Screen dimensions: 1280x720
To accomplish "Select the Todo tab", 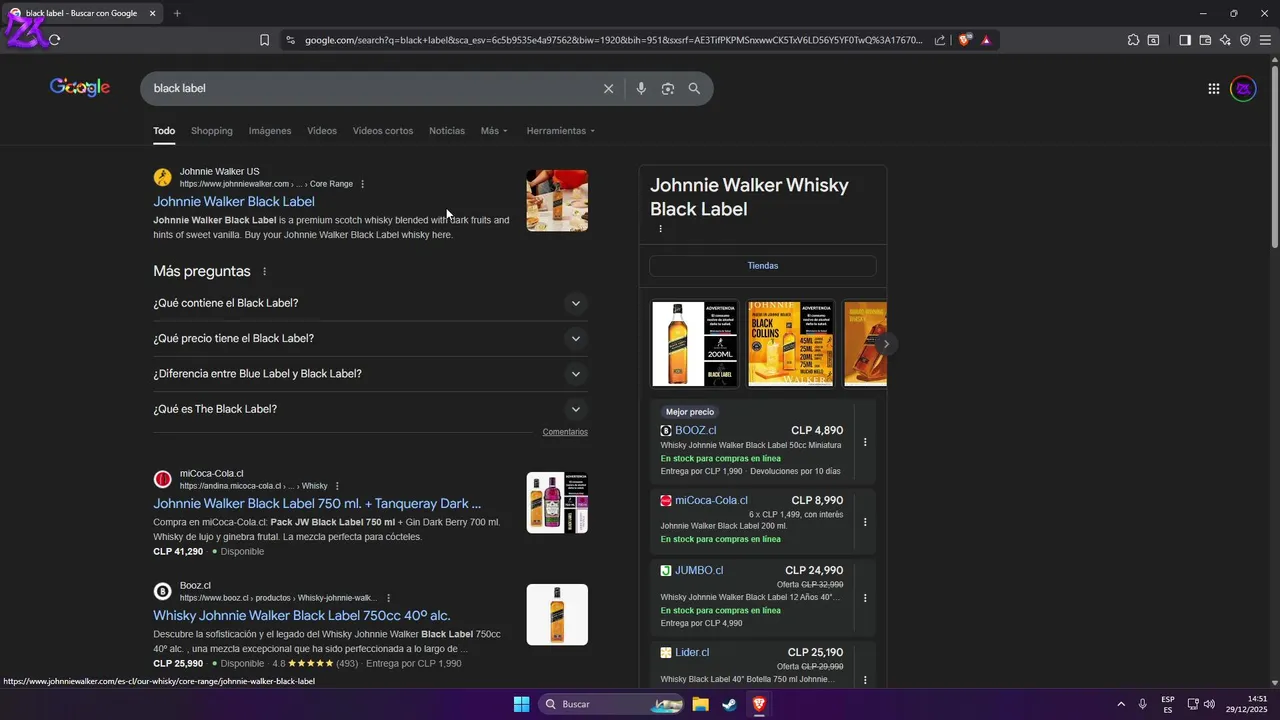I will (164, 131).
